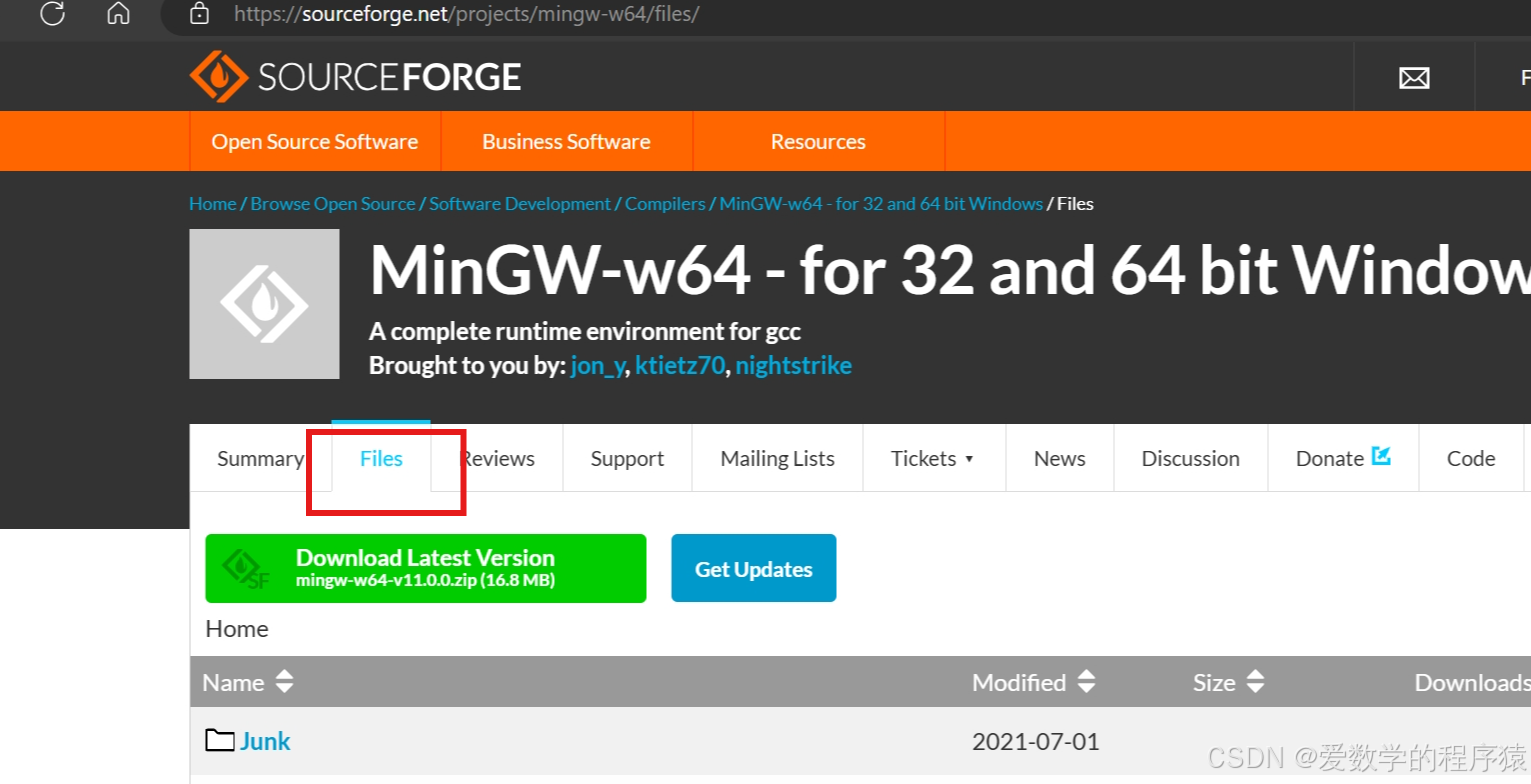Switch to the Mailing Lists tab

777,459
